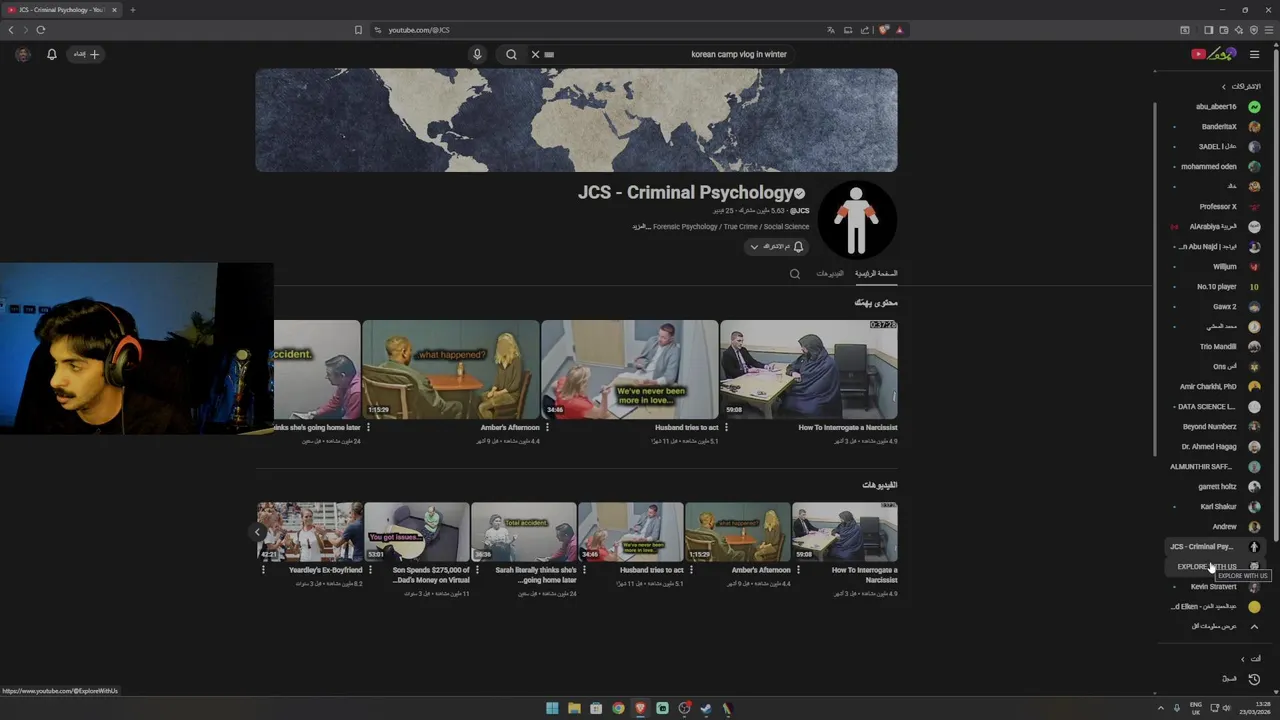1280x720 pixels.
Task: Select Karl Shakur in subscriptions list
Action: [1215, 507]
